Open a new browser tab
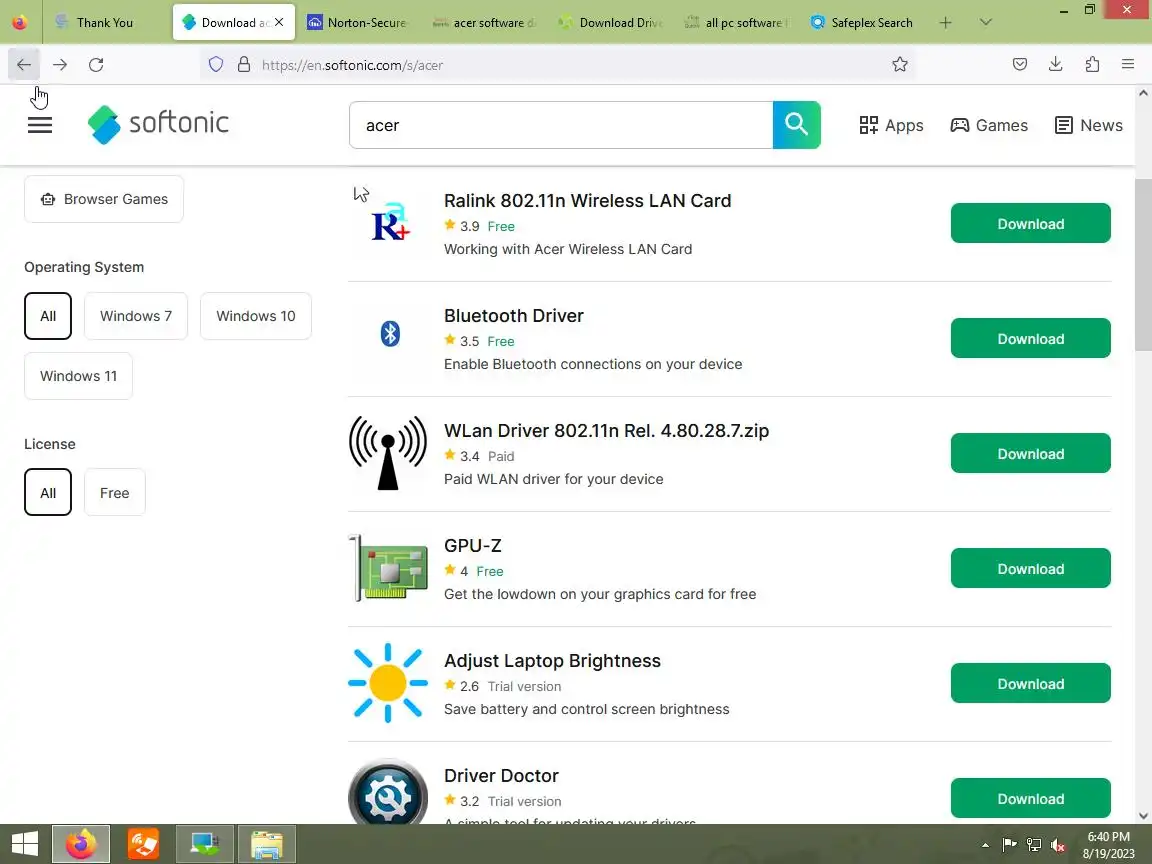This screenshot has height=864, width=1152. point(946,23)
